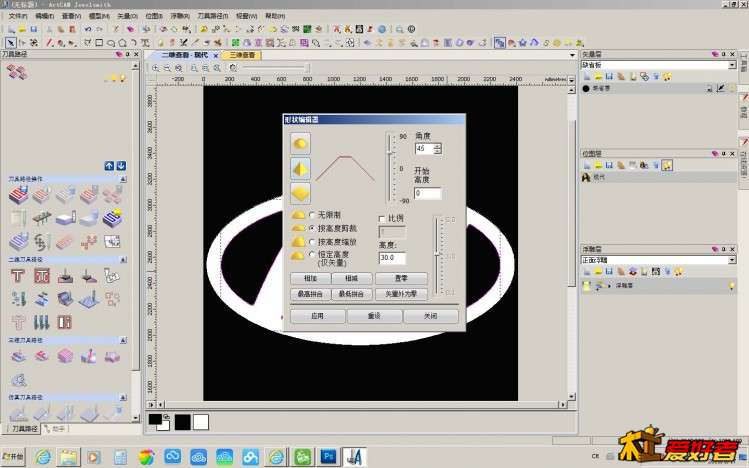This screenshot has height=468, width=749.
Task: Choose the 无限制 no-limit height option
Action: coord(312,215)
